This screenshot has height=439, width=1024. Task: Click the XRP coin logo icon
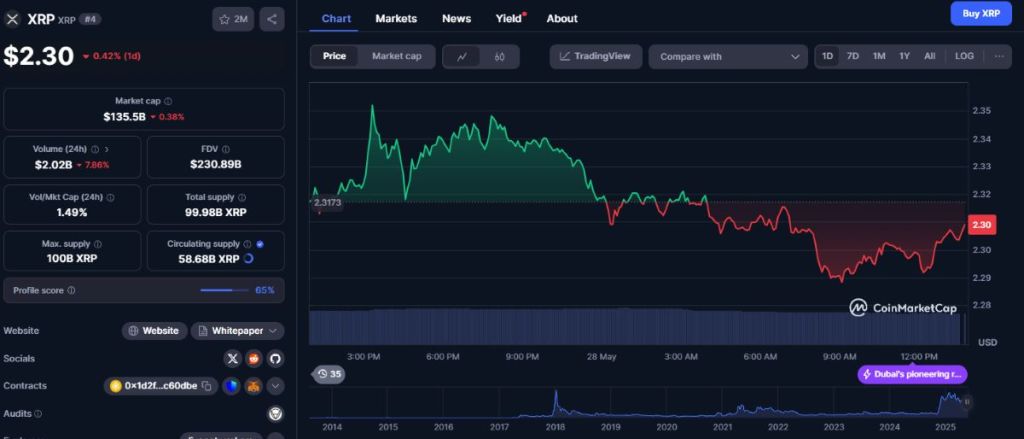(x=12, y=20)
